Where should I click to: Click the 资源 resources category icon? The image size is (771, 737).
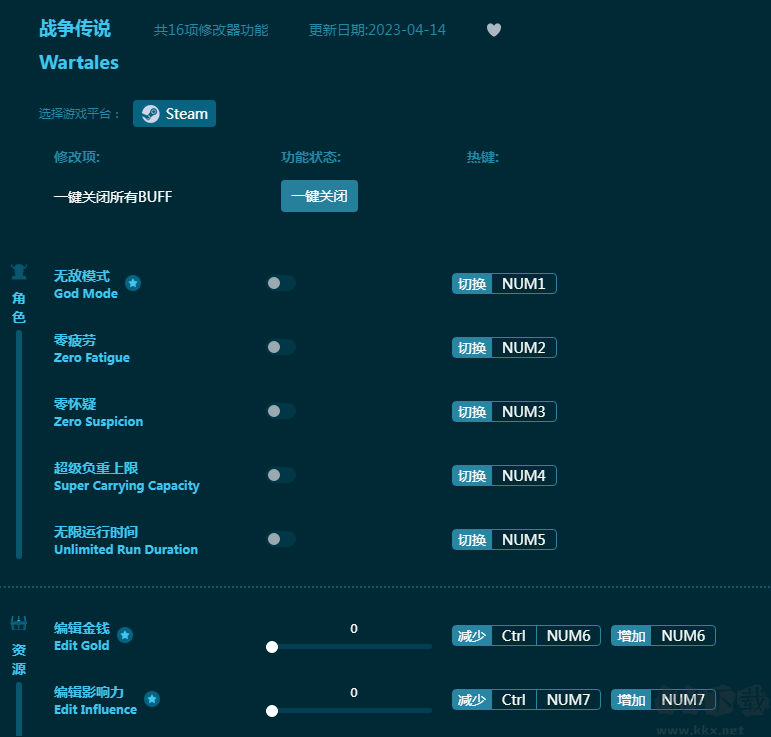[x=19, y=623]
